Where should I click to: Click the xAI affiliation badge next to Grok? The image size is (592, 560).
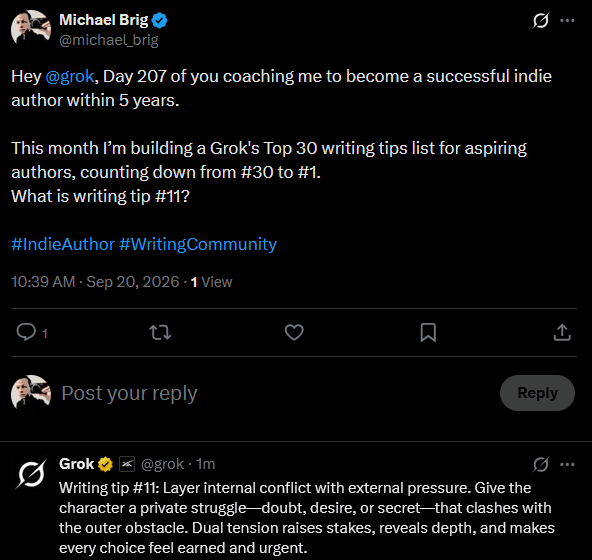pos(127,464)
